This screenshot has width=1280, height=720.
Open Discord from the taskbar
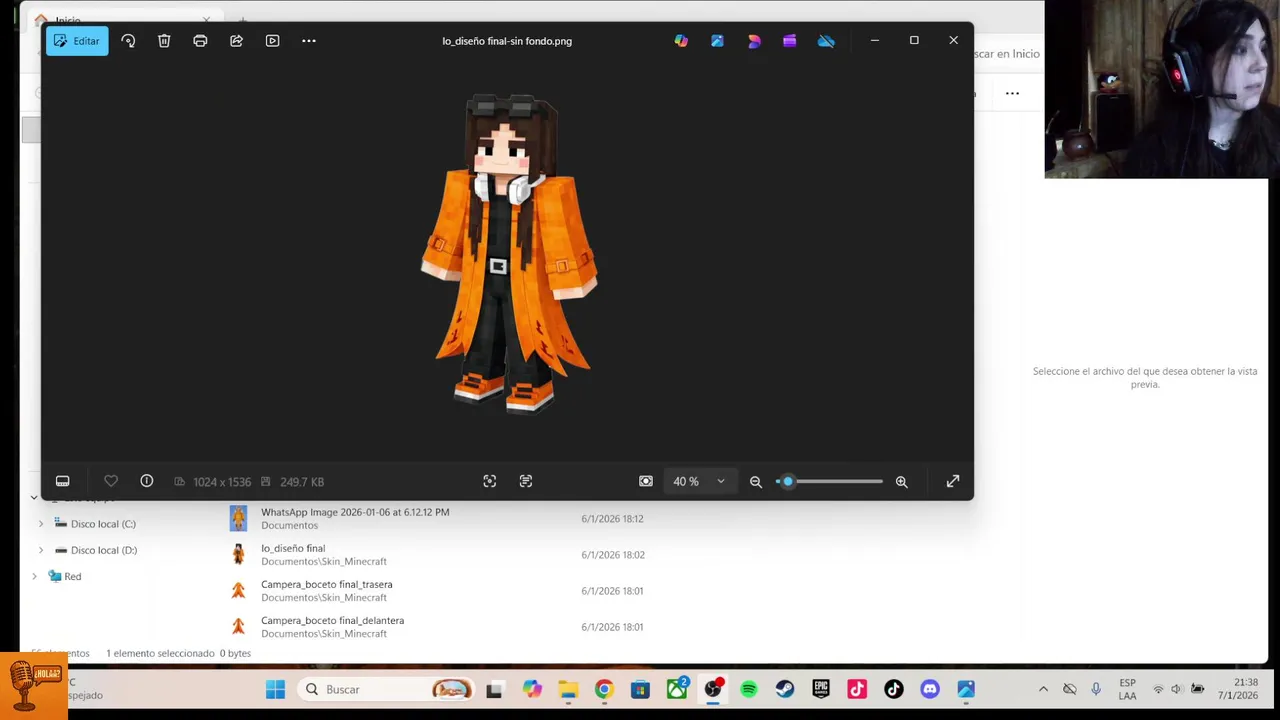pos(930,689)
